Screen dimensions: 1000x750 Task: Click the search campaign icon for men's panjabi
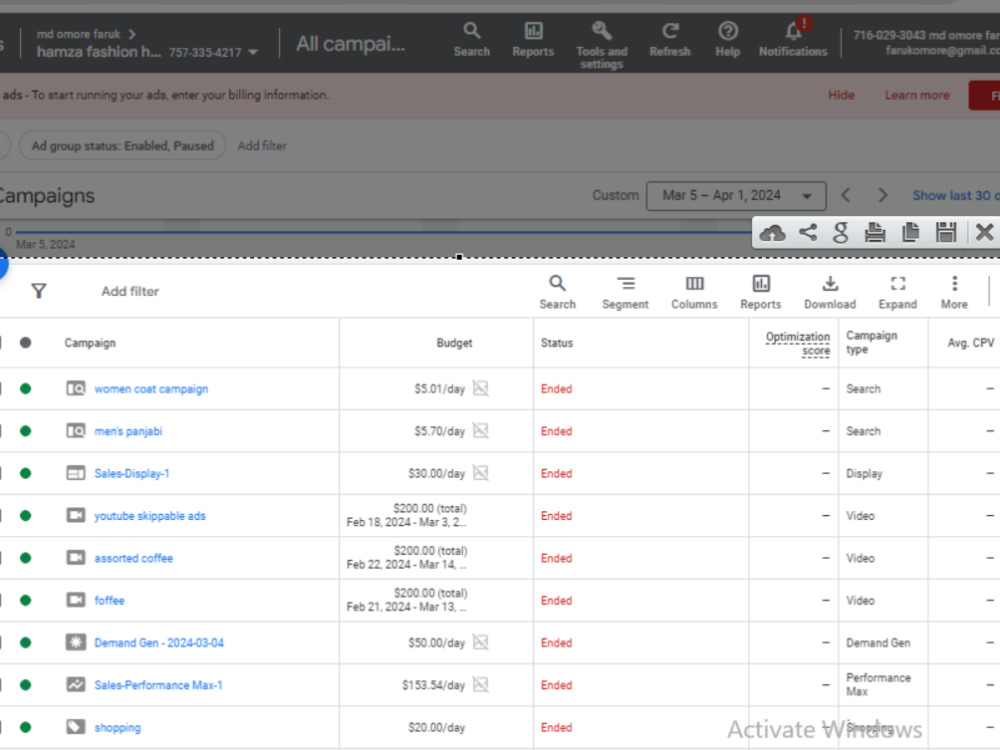pyautogui.click(x=76, y=431)
